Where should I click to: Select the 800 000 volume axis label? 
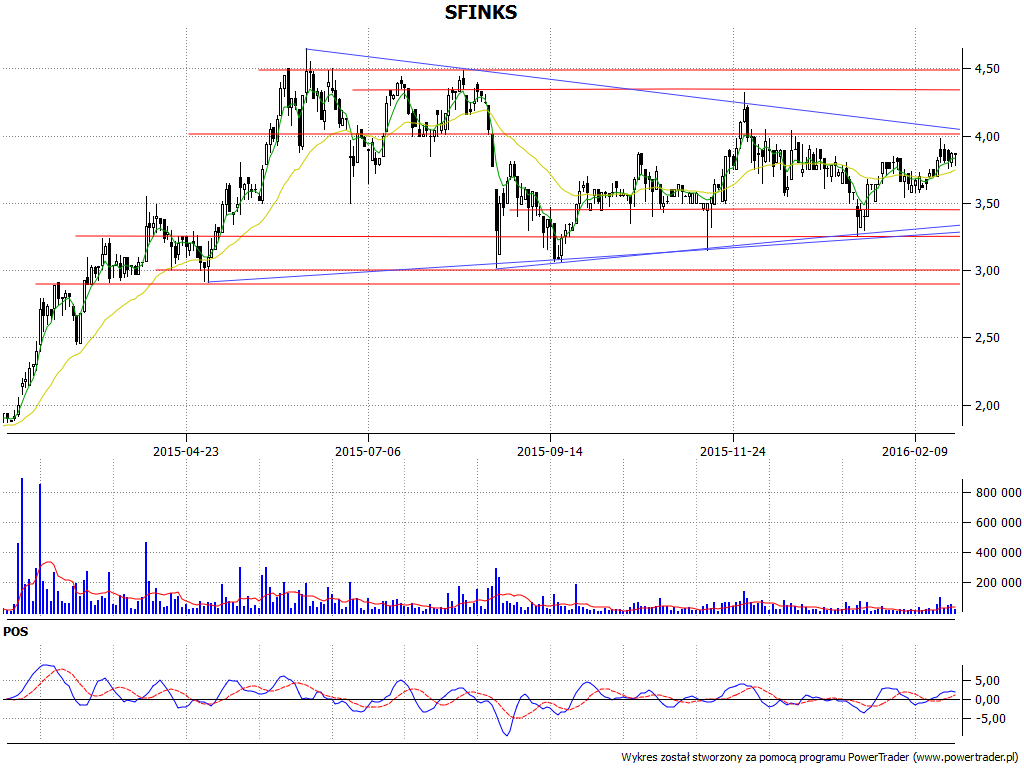click(999, 493)
